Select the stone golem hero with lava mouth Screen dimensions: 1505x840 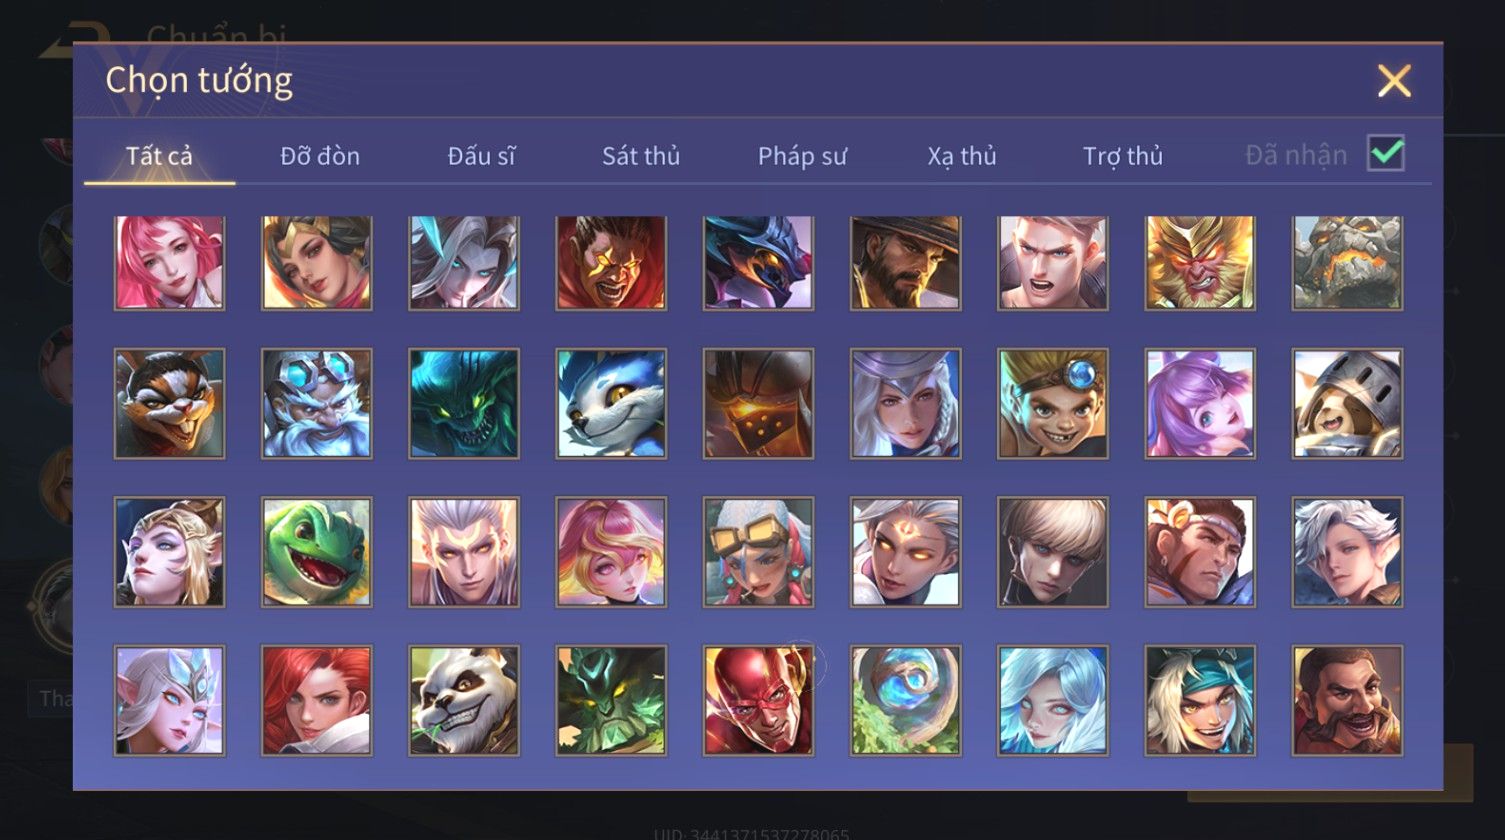click(1347, 263)
